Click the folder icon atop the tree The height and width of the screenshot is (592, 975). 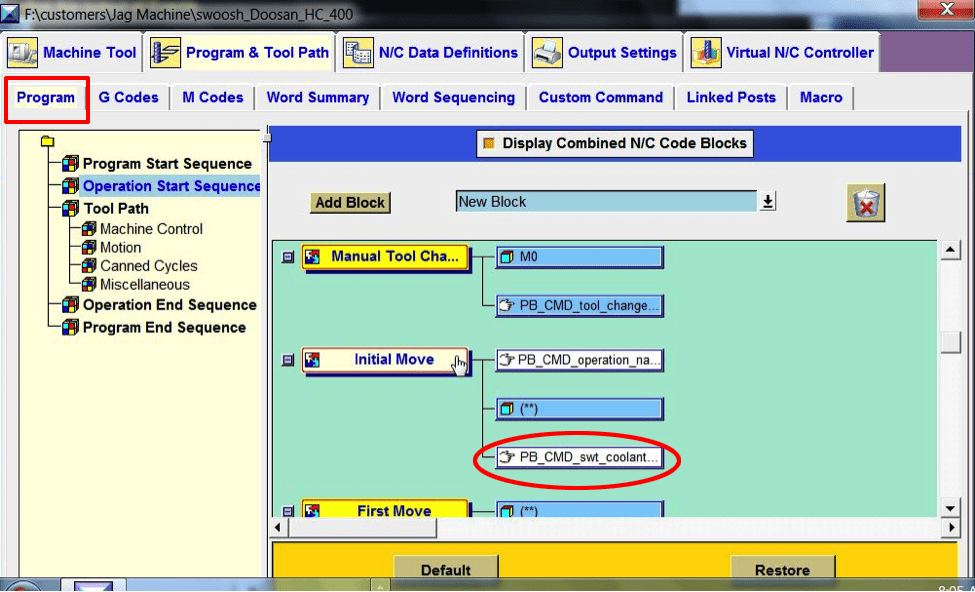pos(48,142)
